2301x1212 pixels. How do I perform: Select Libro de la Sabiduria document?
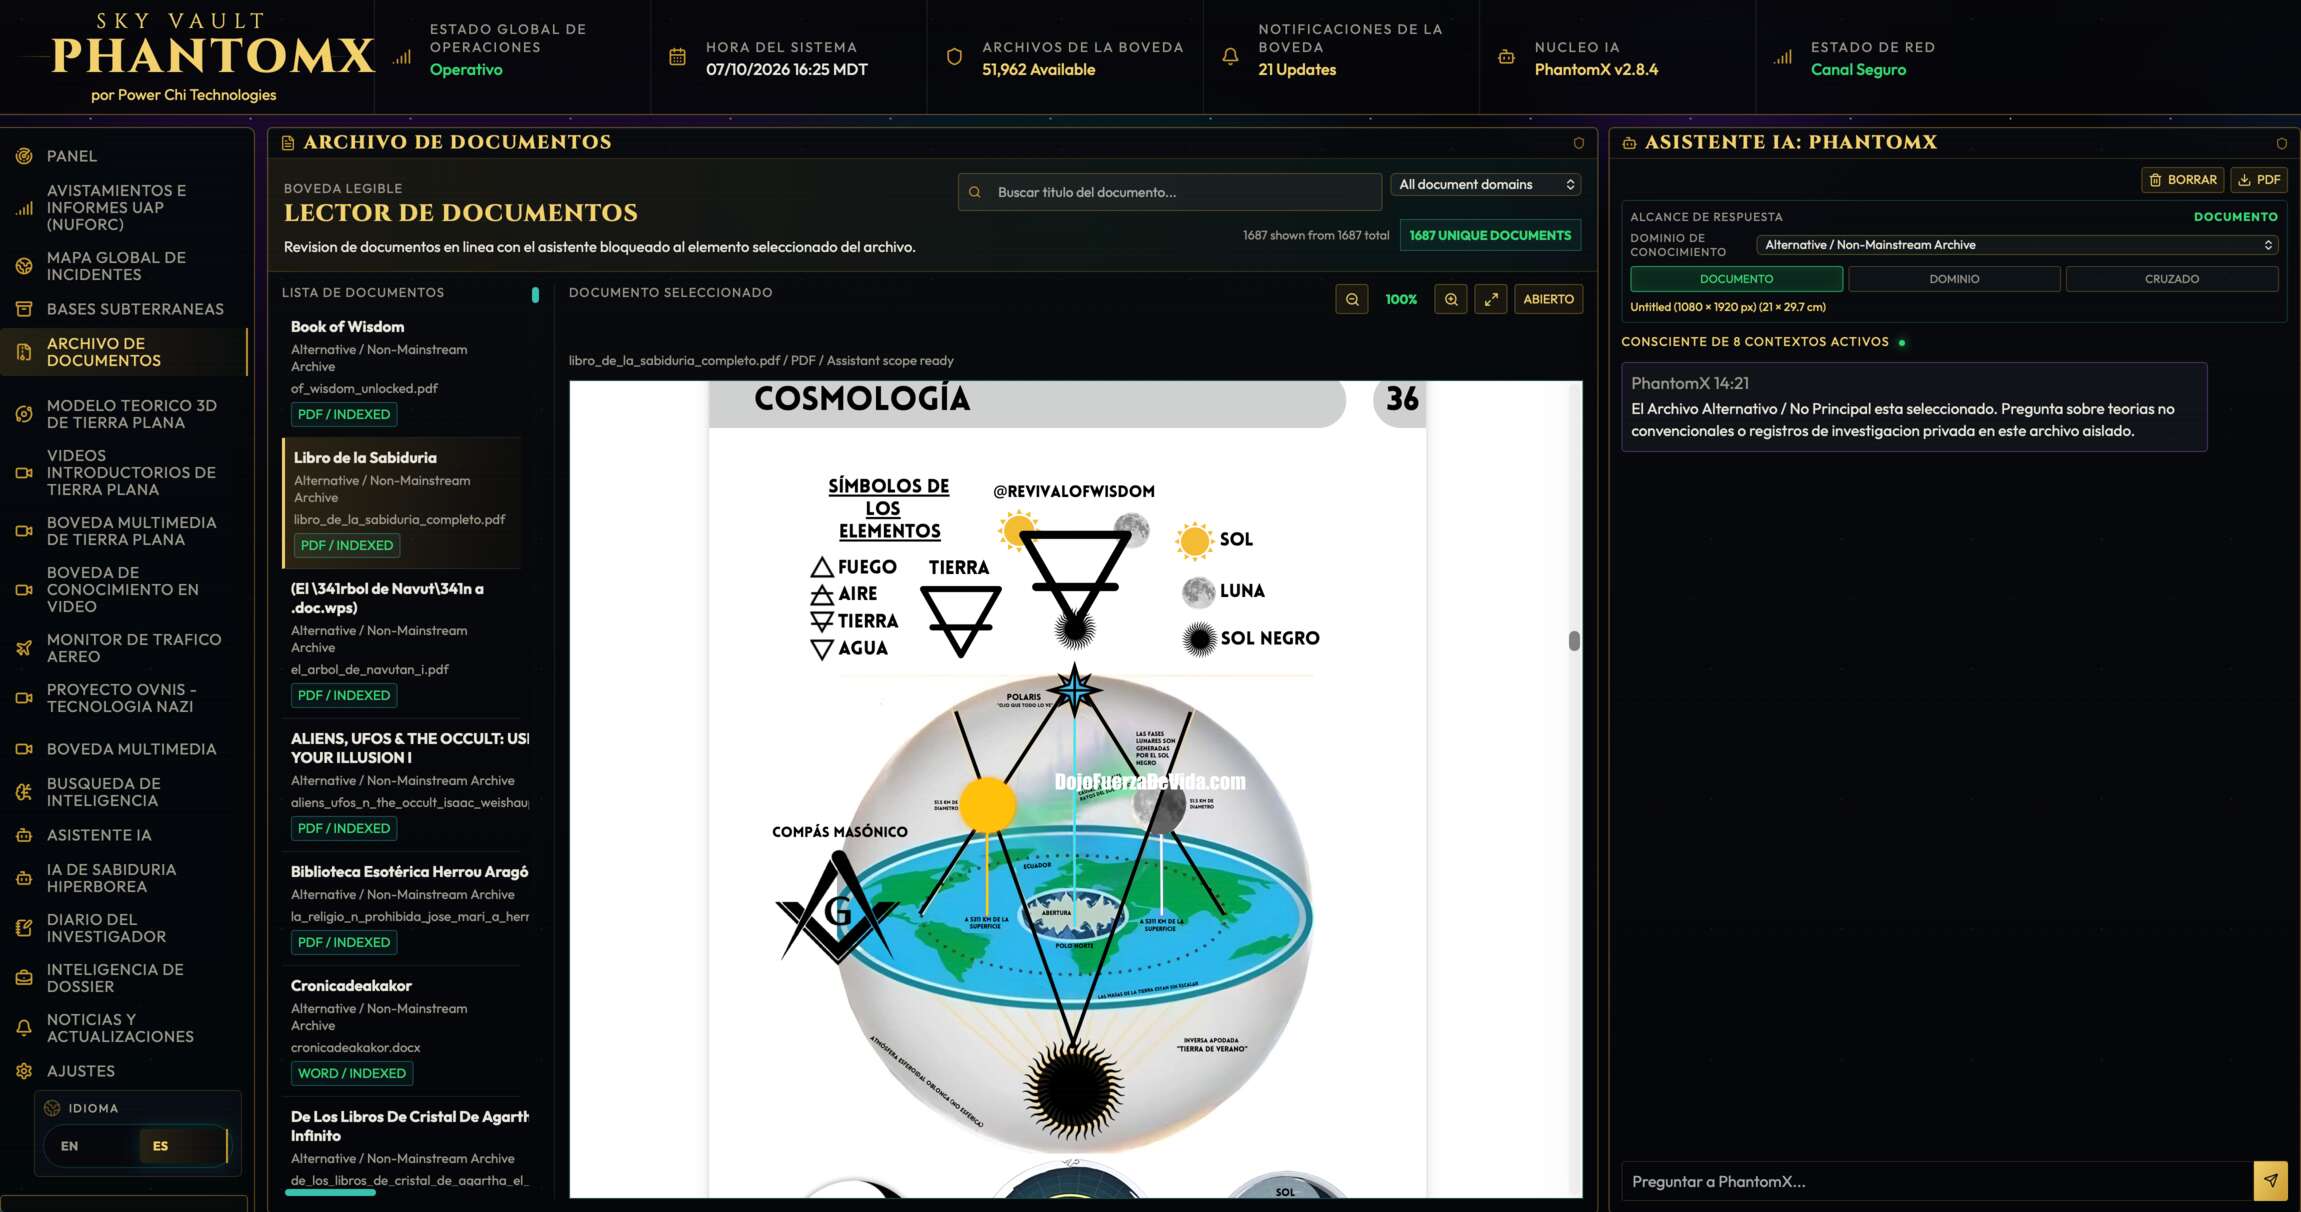[403, 502]
